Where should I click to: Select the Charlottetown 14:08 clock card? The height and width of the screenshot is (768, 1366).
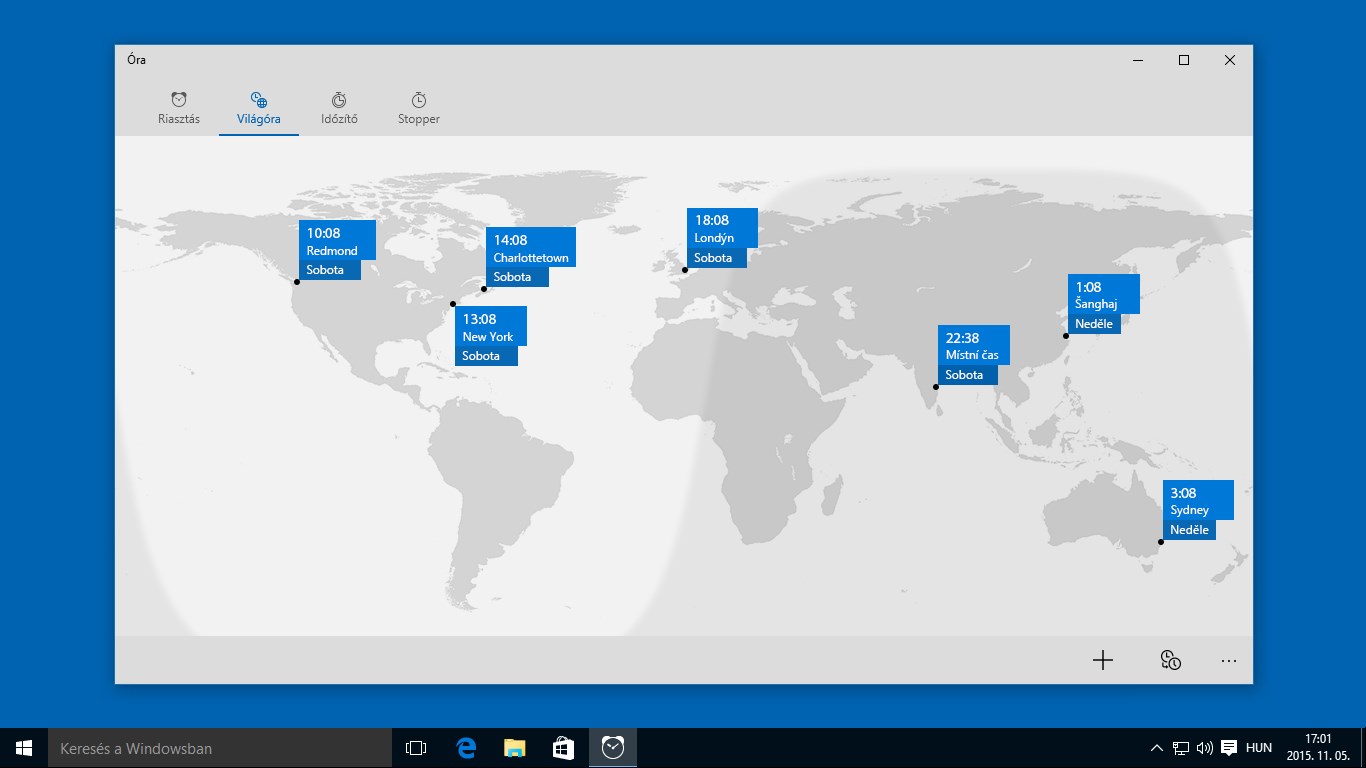pyautogui.click(x=531, y=257)
